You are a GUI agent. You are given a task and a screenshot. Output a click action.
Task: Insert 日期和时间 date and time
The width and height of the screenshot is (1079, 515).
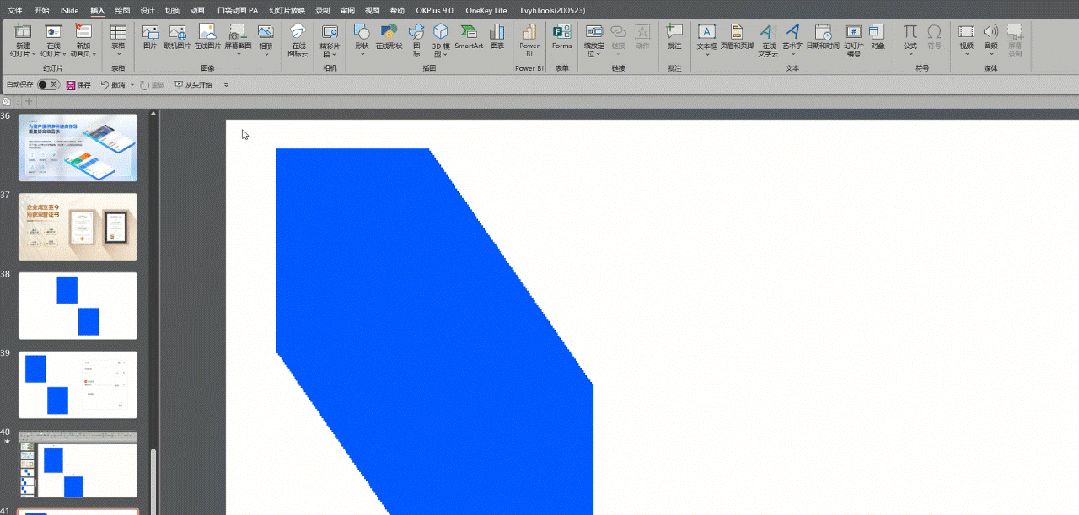pos(823,36)
